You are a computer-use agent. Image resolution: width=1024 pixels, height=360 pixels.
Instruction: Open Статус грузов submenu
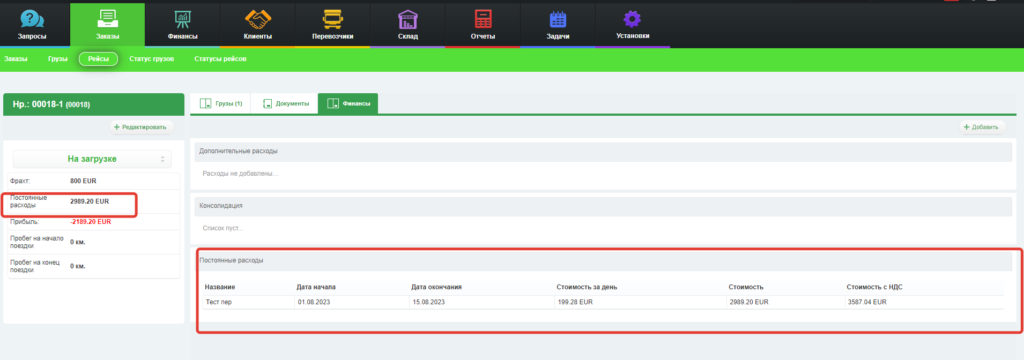[152, 59]
